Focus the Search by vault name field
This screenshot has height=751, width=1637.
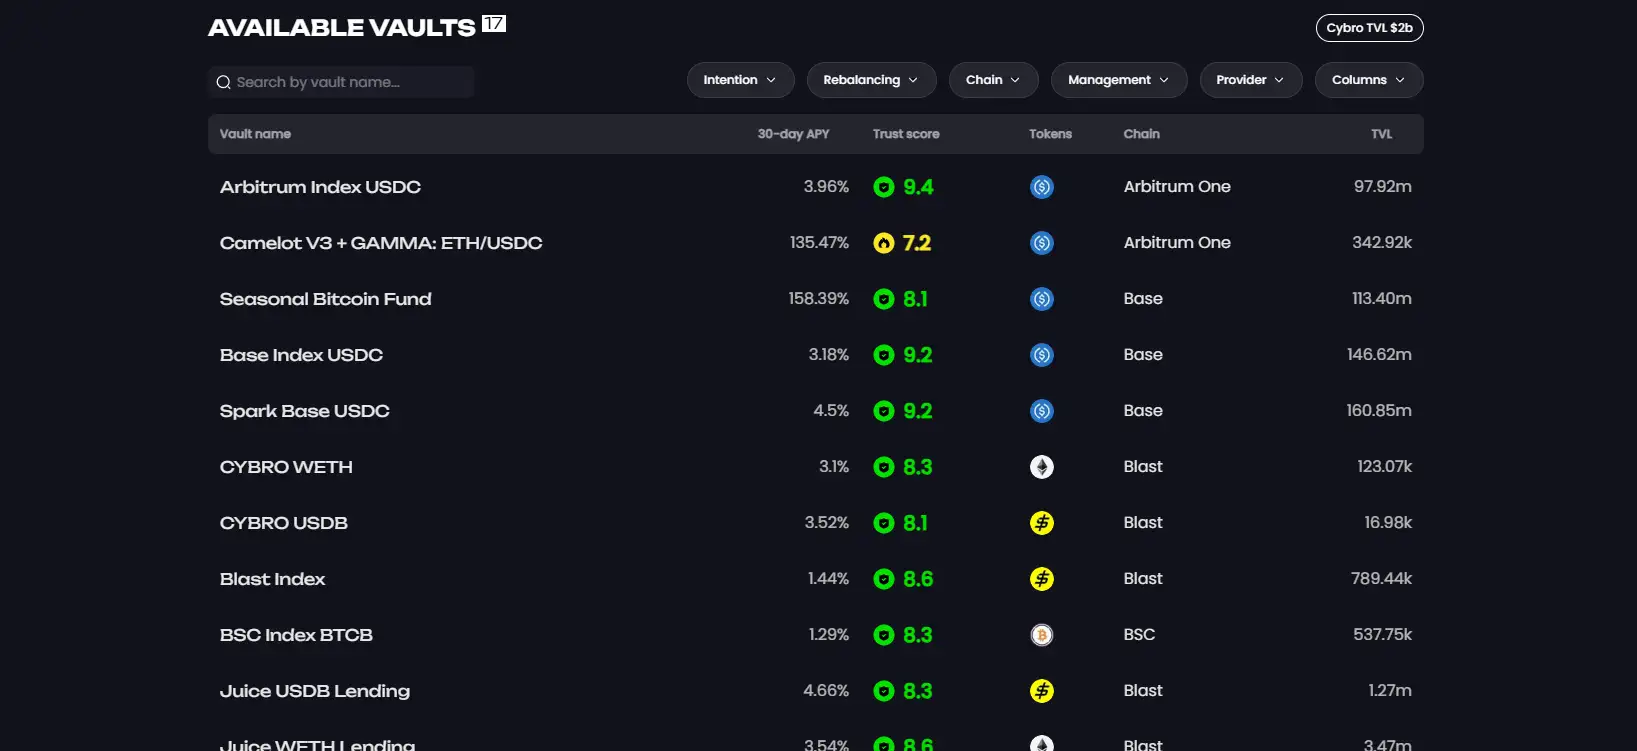pyautogui.click(x=350, y=83)
